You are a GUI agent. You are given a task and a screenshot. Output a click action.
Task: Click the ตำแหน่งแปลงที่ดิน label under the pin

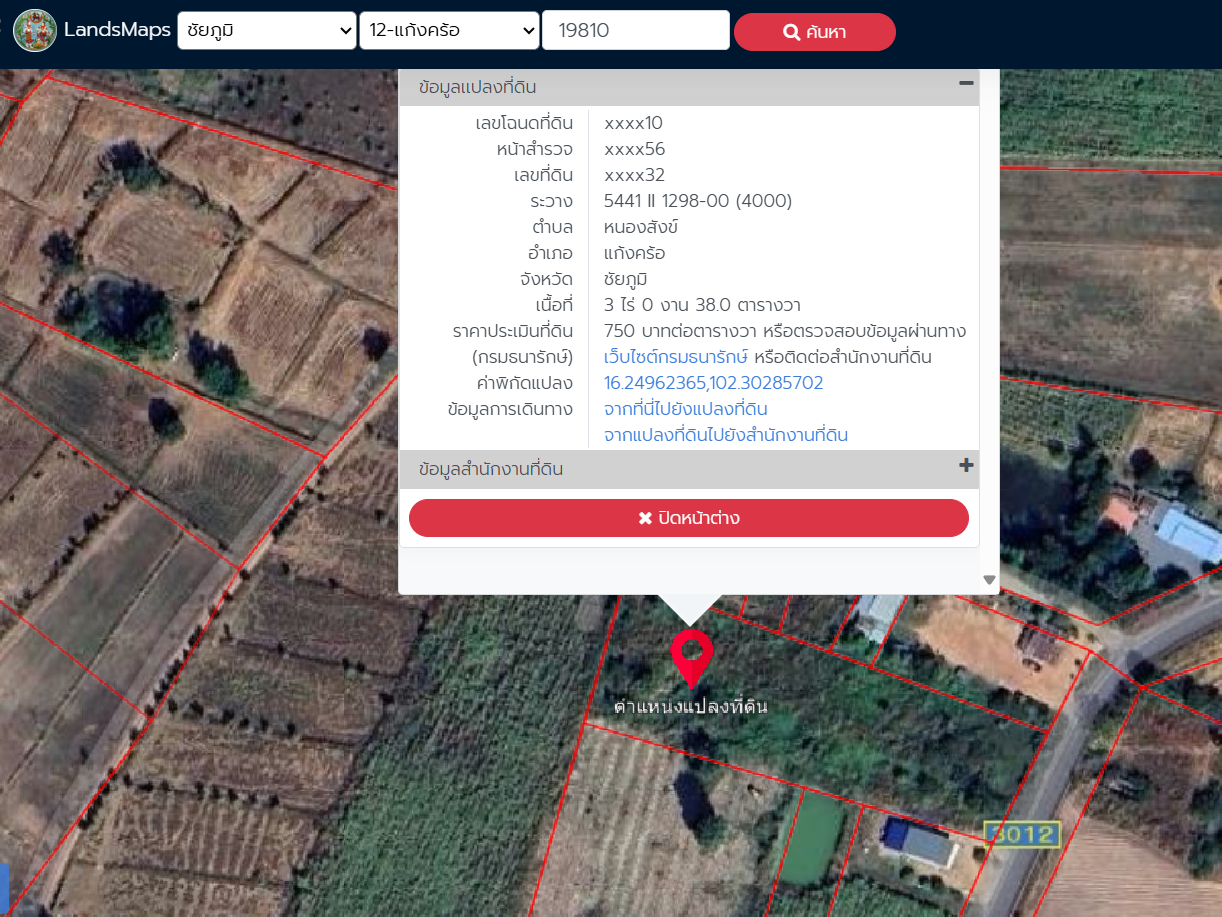690,707
